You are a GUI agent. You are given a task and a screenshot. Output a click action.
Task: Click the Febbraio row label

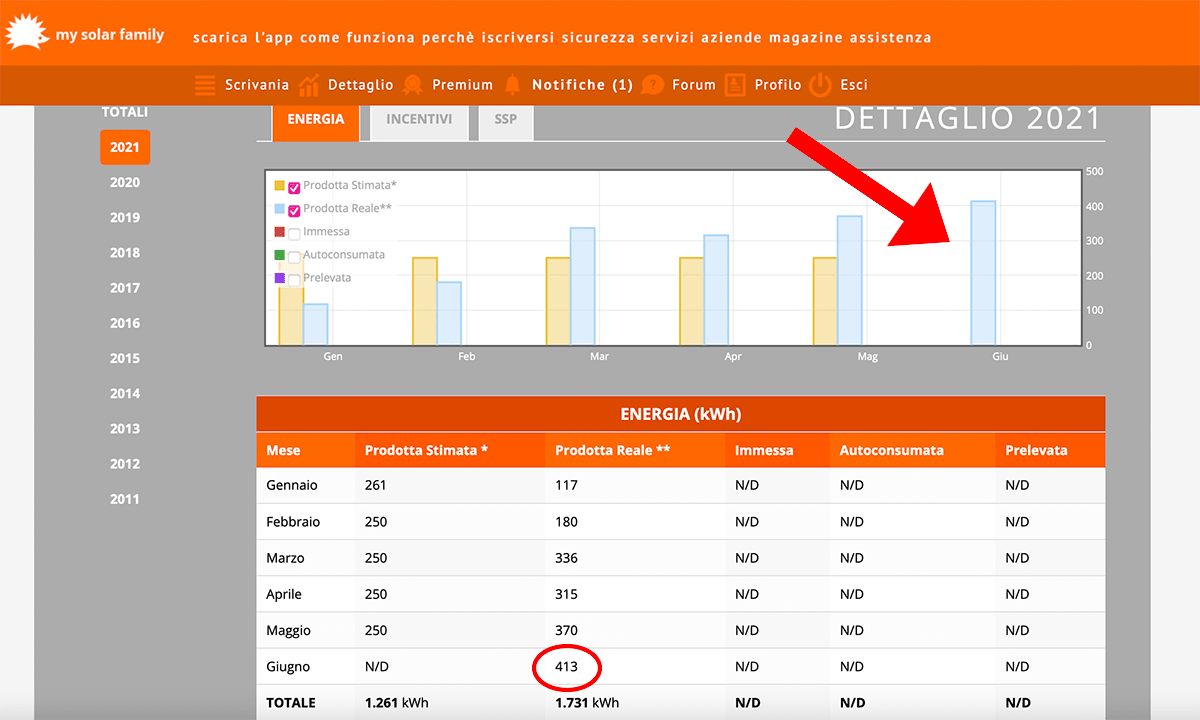[x=293, y=521]
